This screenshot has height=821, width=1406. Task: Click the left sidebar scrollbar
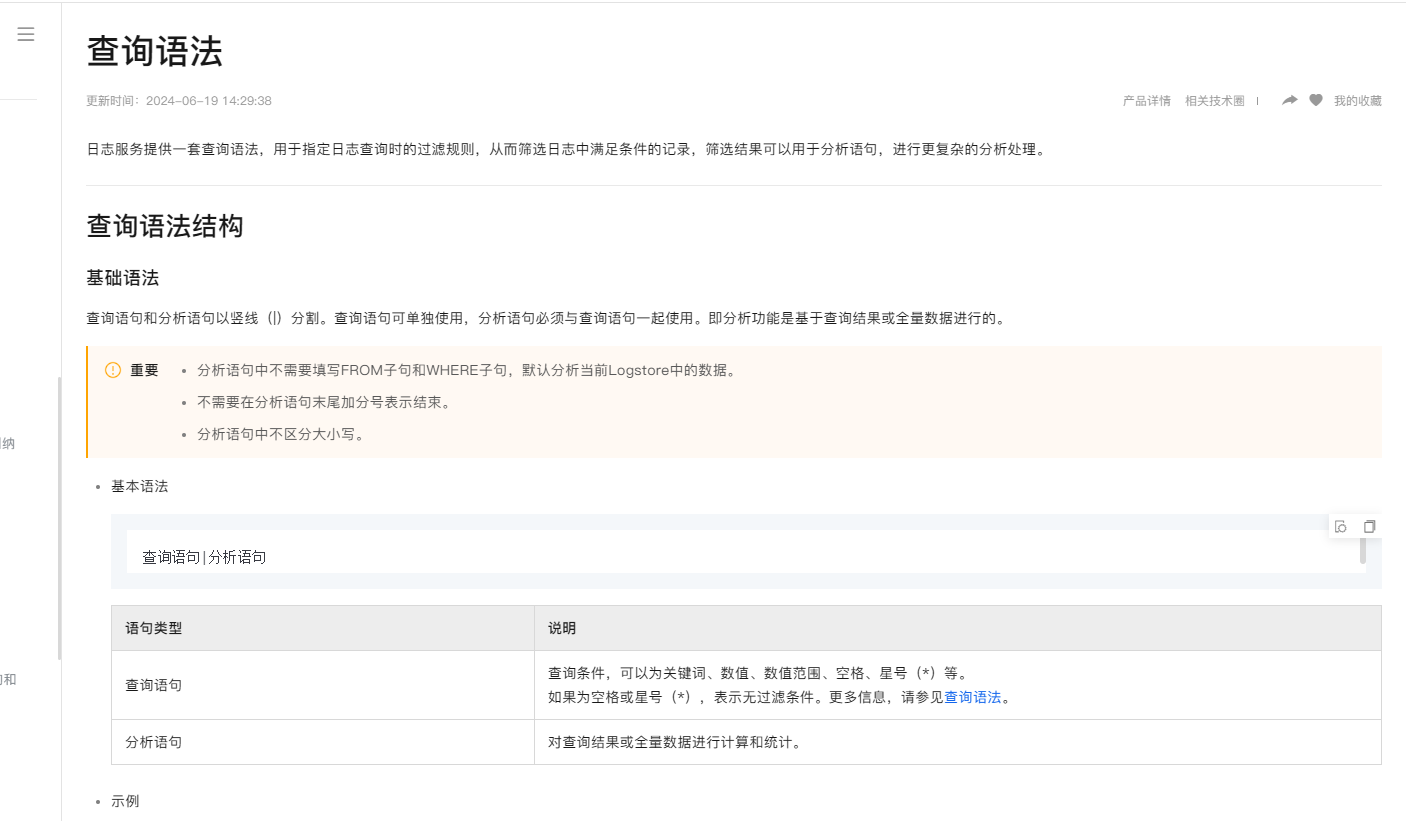coord(59,518)
